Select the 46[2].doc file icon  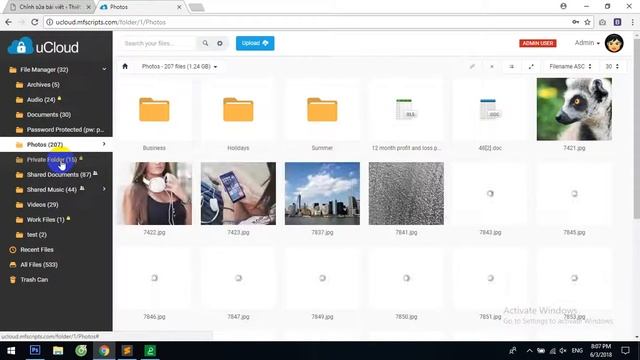(490, 109)
